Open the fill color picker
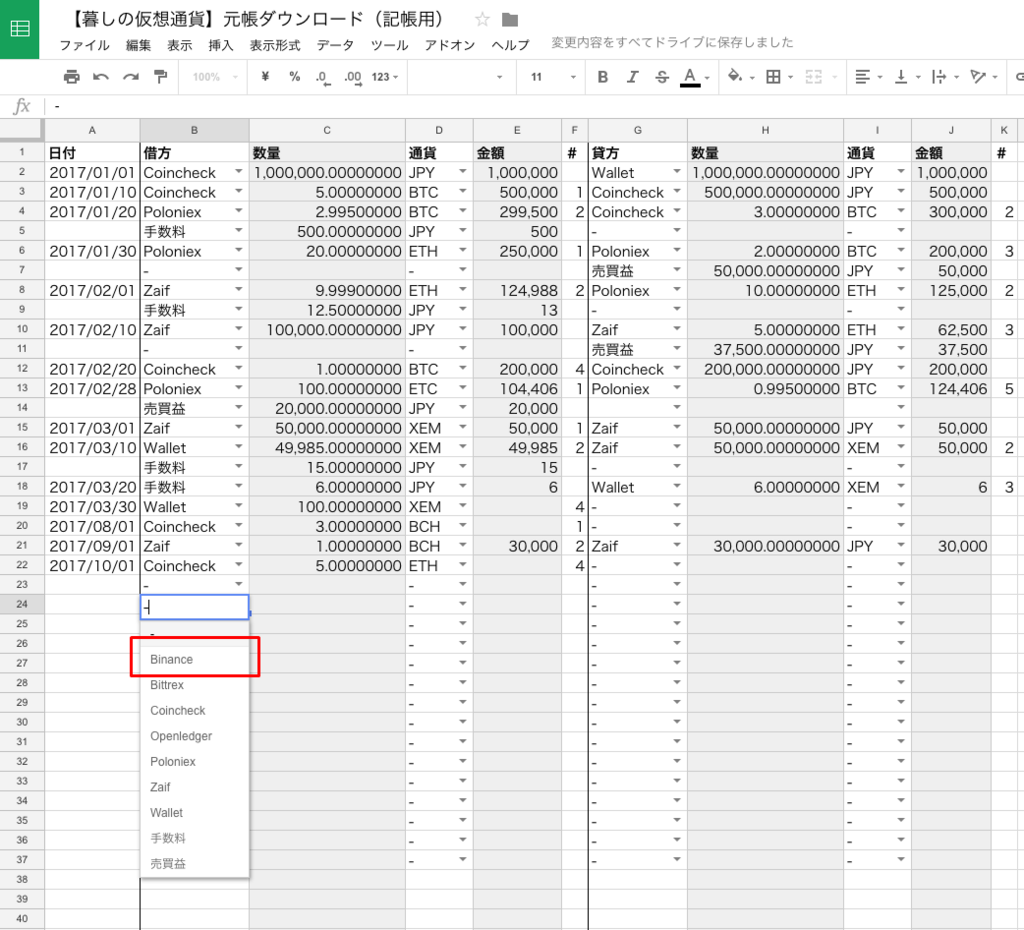The height and width of the screenshot is (930, 1024). (x=741, y=77)
